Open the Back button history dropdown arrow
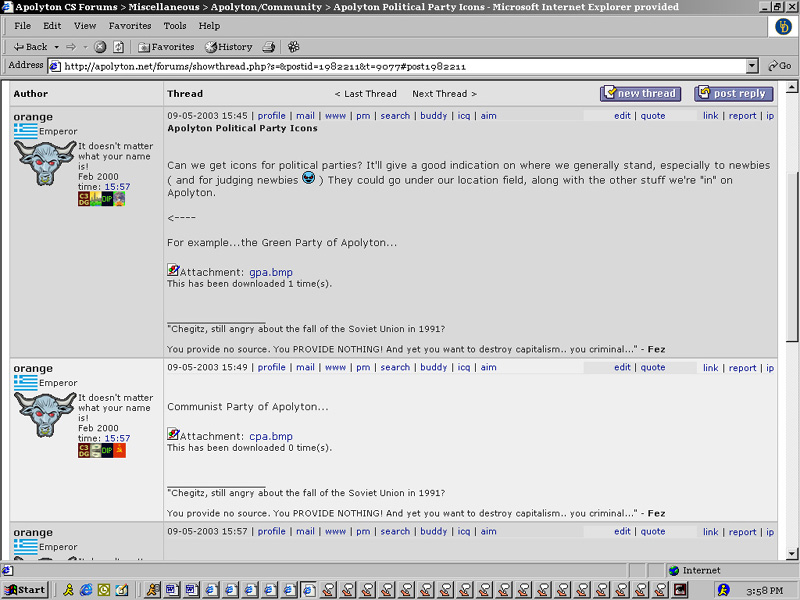The height and width of the screenshot is (600, 800). pyautogui.click(x=57, y=47)
